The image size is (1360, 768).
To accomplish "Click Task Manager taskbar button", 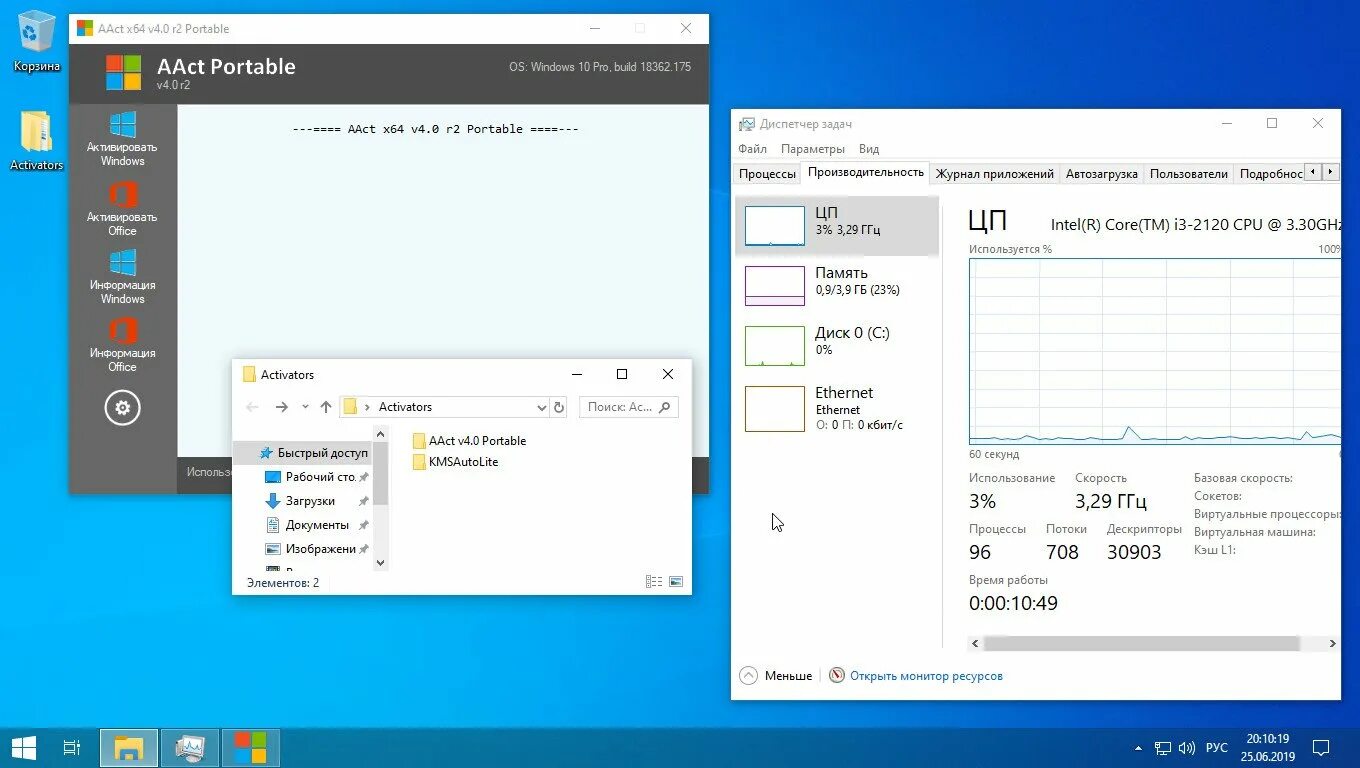I will click(x=190, y=747).
